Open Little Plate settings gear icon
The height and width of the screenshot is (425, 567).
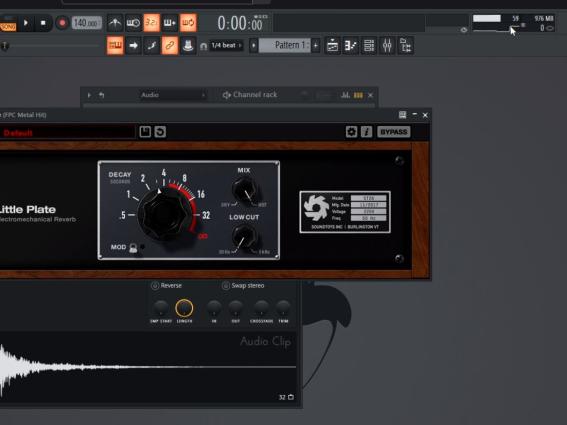pos(351,132)
